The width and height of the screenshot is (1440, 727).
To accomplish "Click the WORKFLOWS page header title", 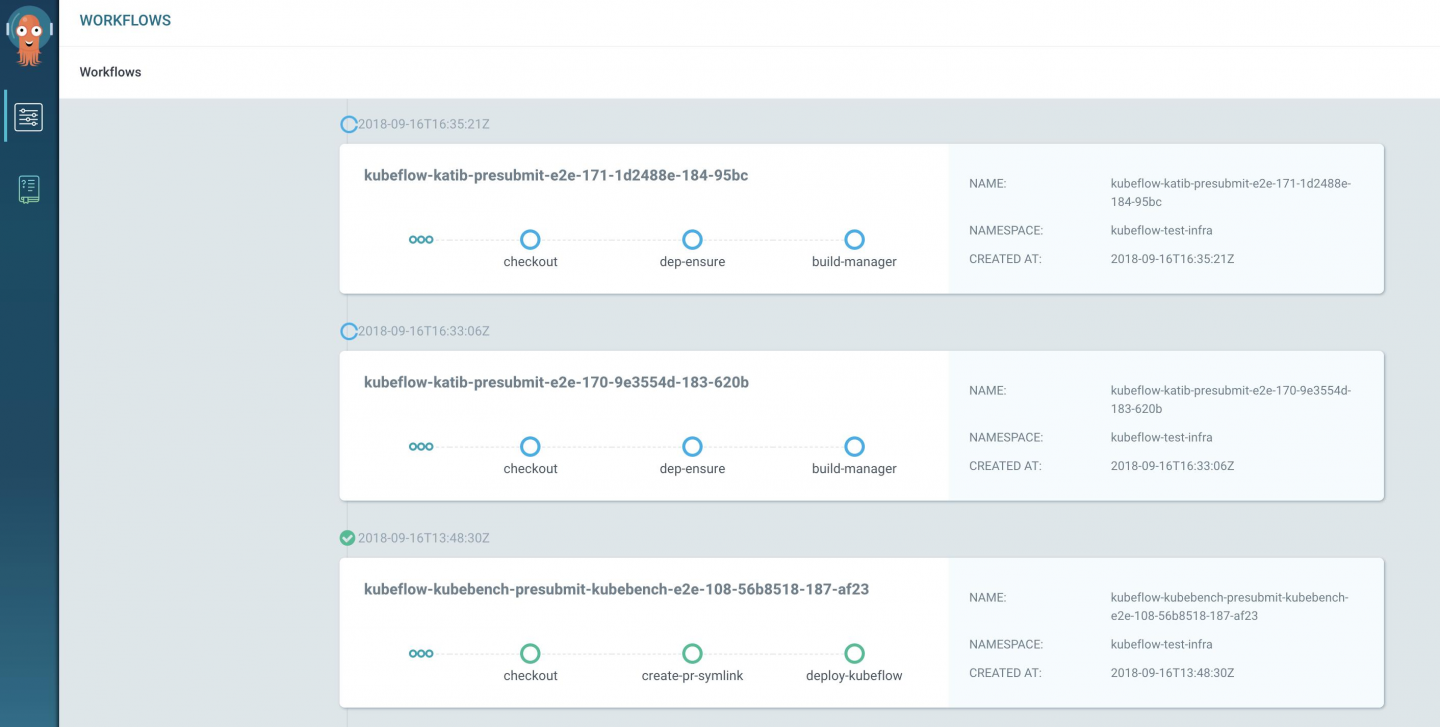I will pos(125,20).
